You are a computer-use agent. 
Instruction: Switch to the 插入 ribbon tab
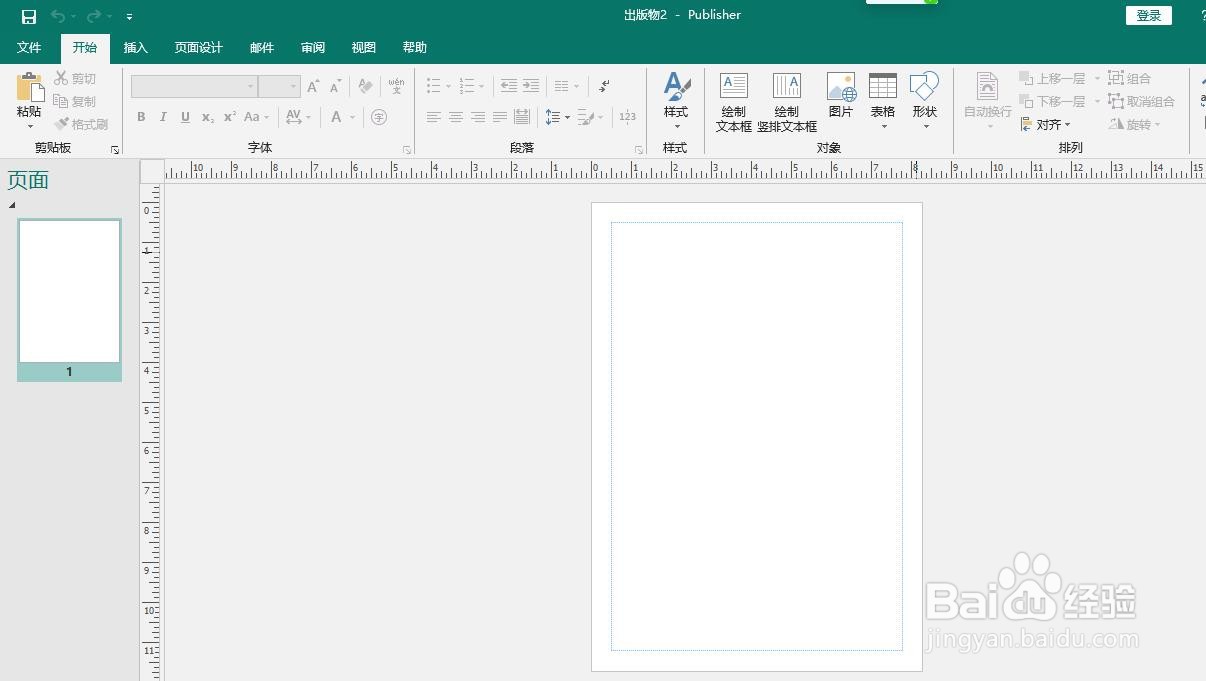135,47
